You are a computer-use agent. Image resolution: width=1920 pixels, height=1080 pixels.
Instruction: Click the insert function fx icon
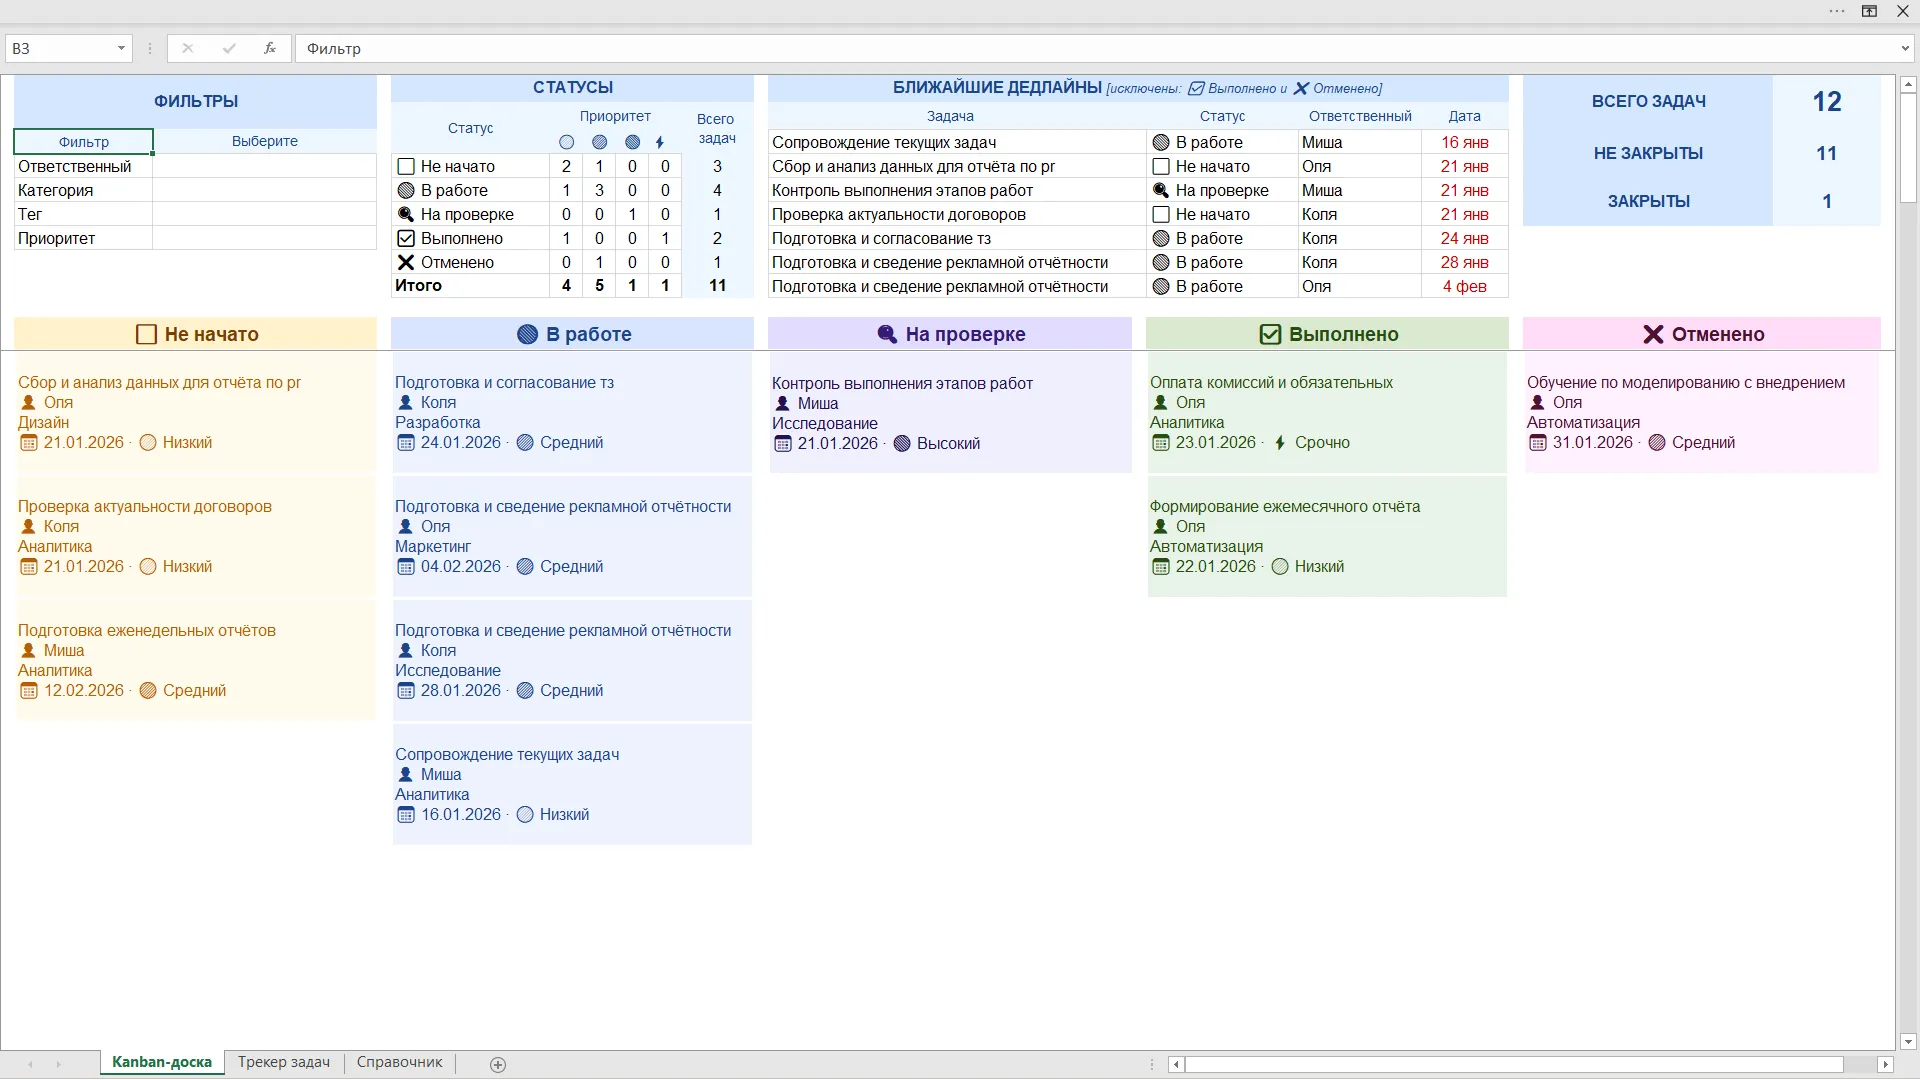click(x=270, y=48)
